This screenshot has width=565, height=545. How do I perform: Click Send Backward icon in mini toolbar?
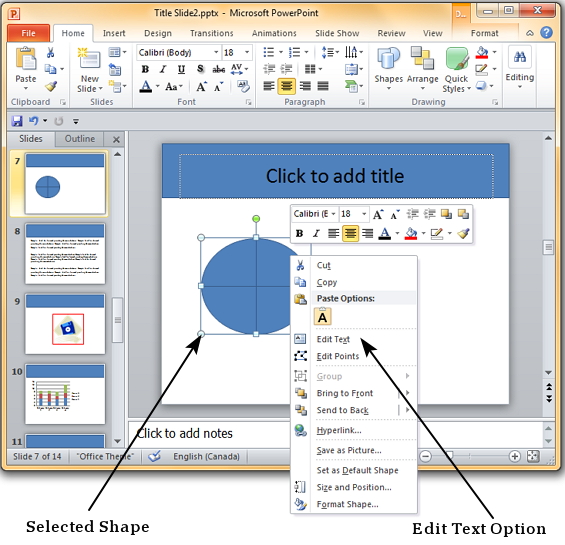[463, 214]
